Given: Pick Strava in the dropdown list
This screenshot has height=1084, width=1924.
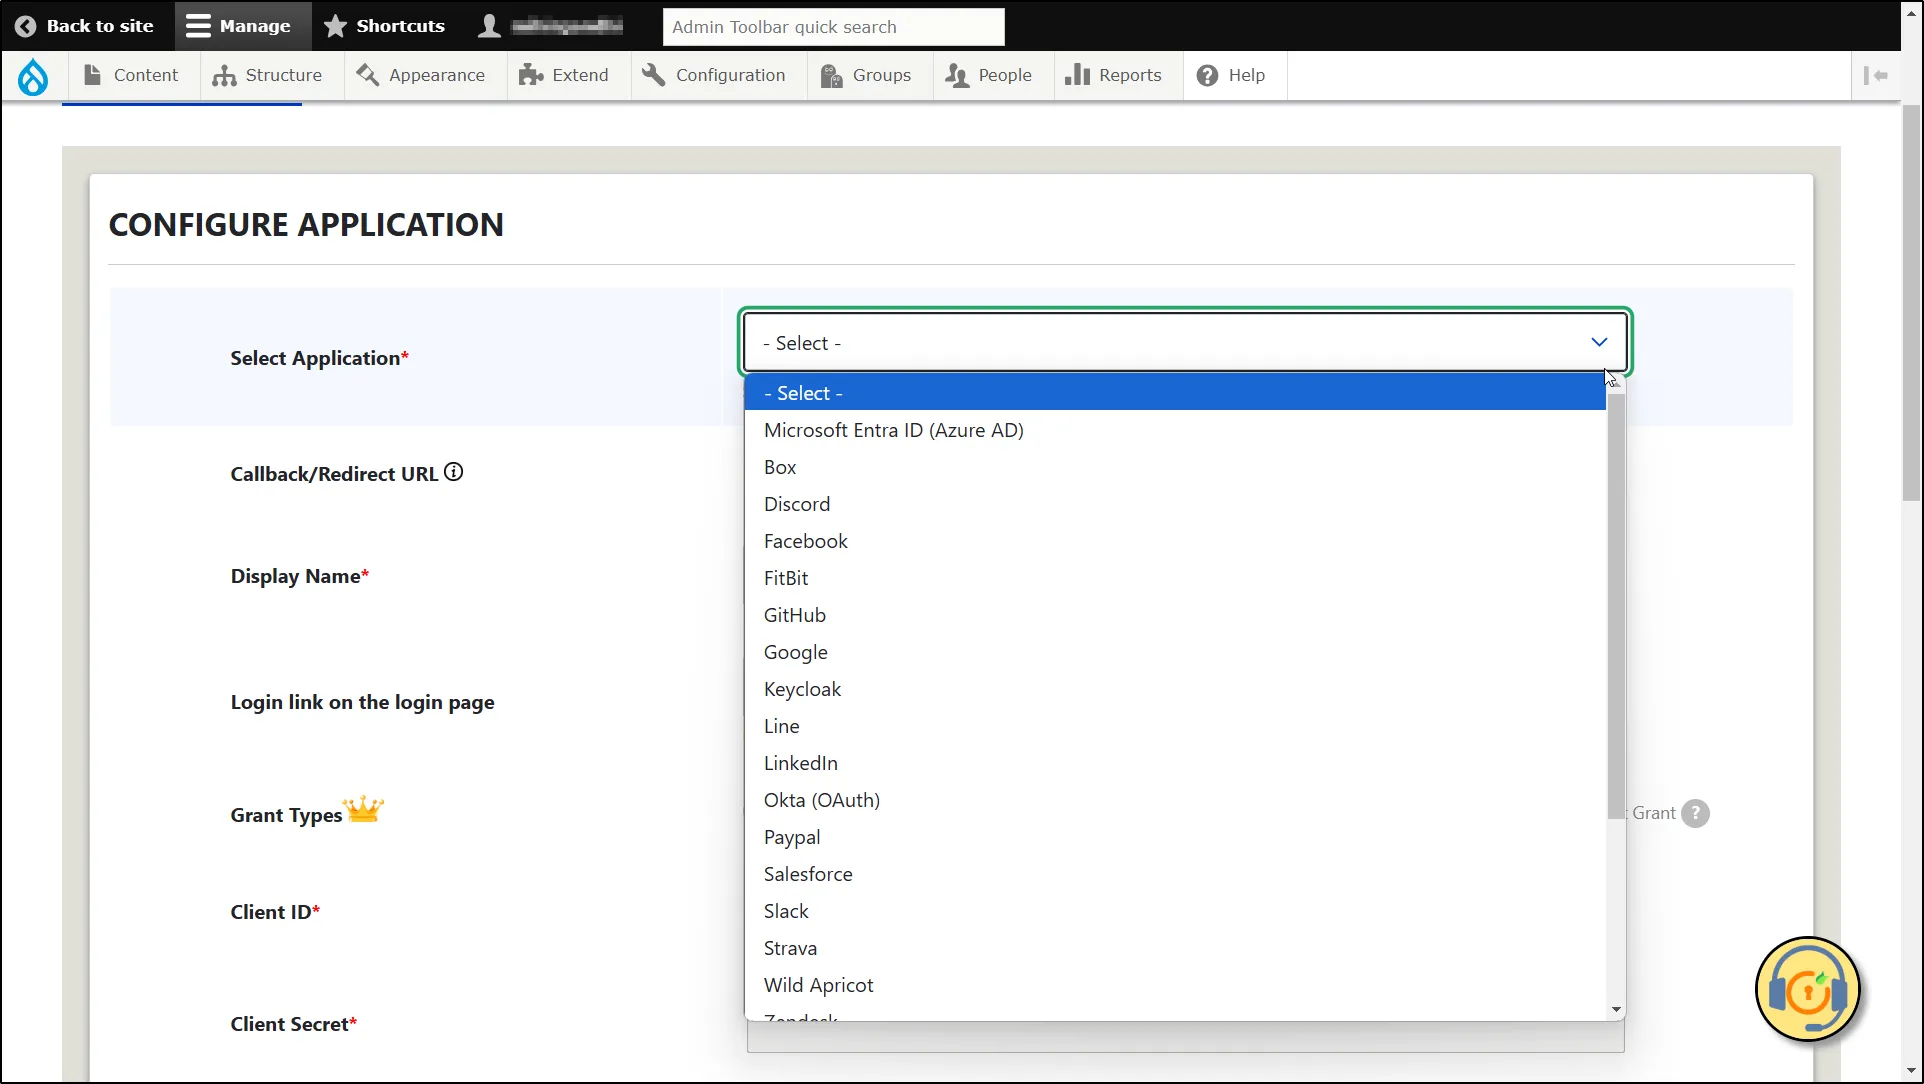Looking at the screenshot, I should tap(1175, 948).
